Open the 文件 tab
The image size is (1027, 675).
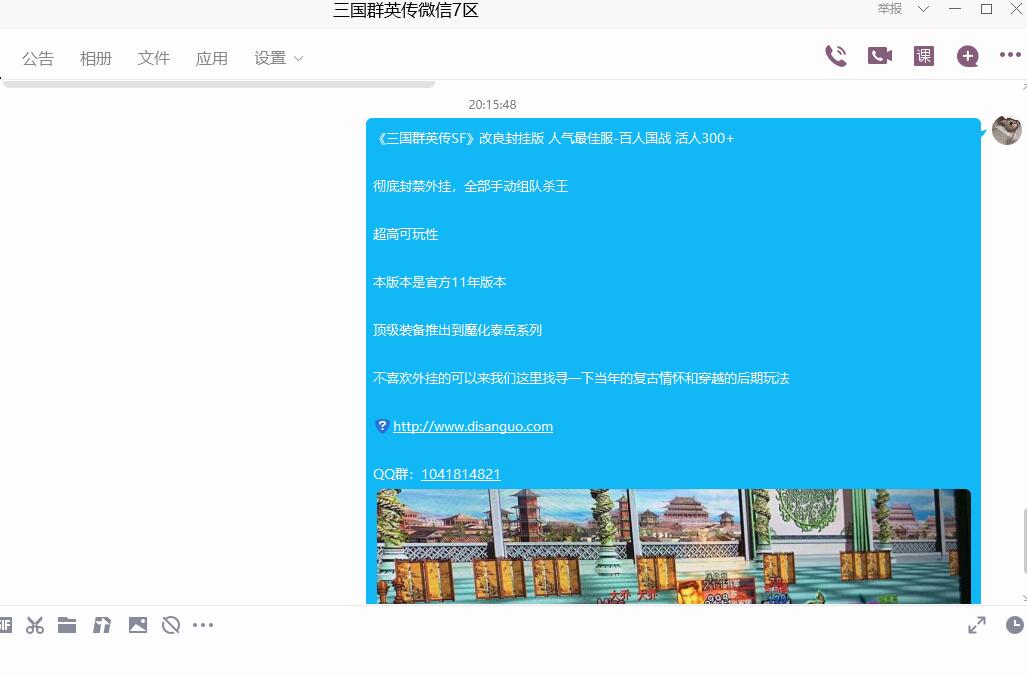[154, 58]
